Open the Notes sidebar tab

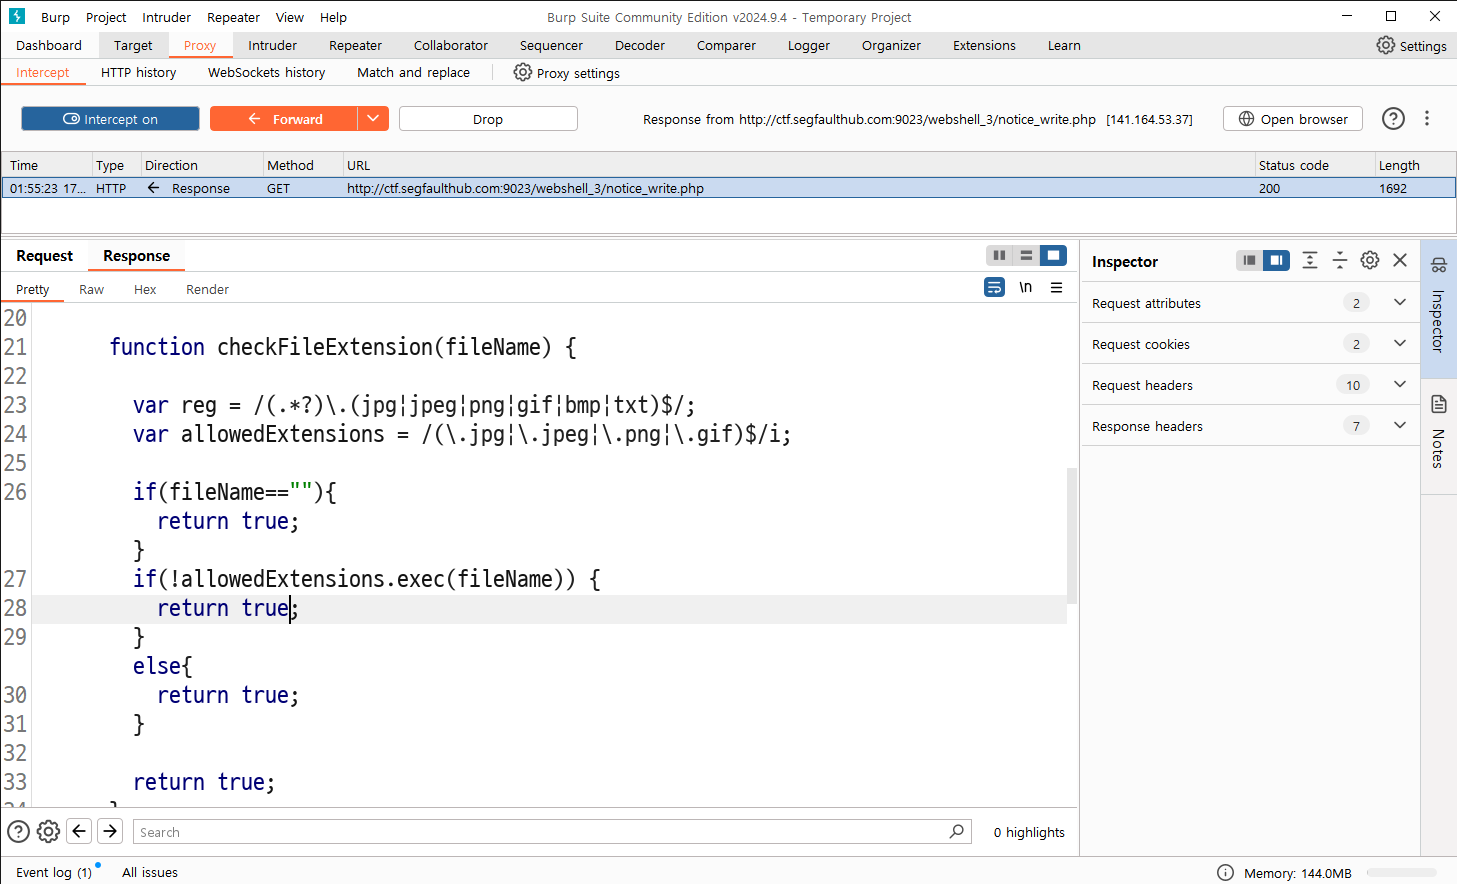pos(1438,434)
